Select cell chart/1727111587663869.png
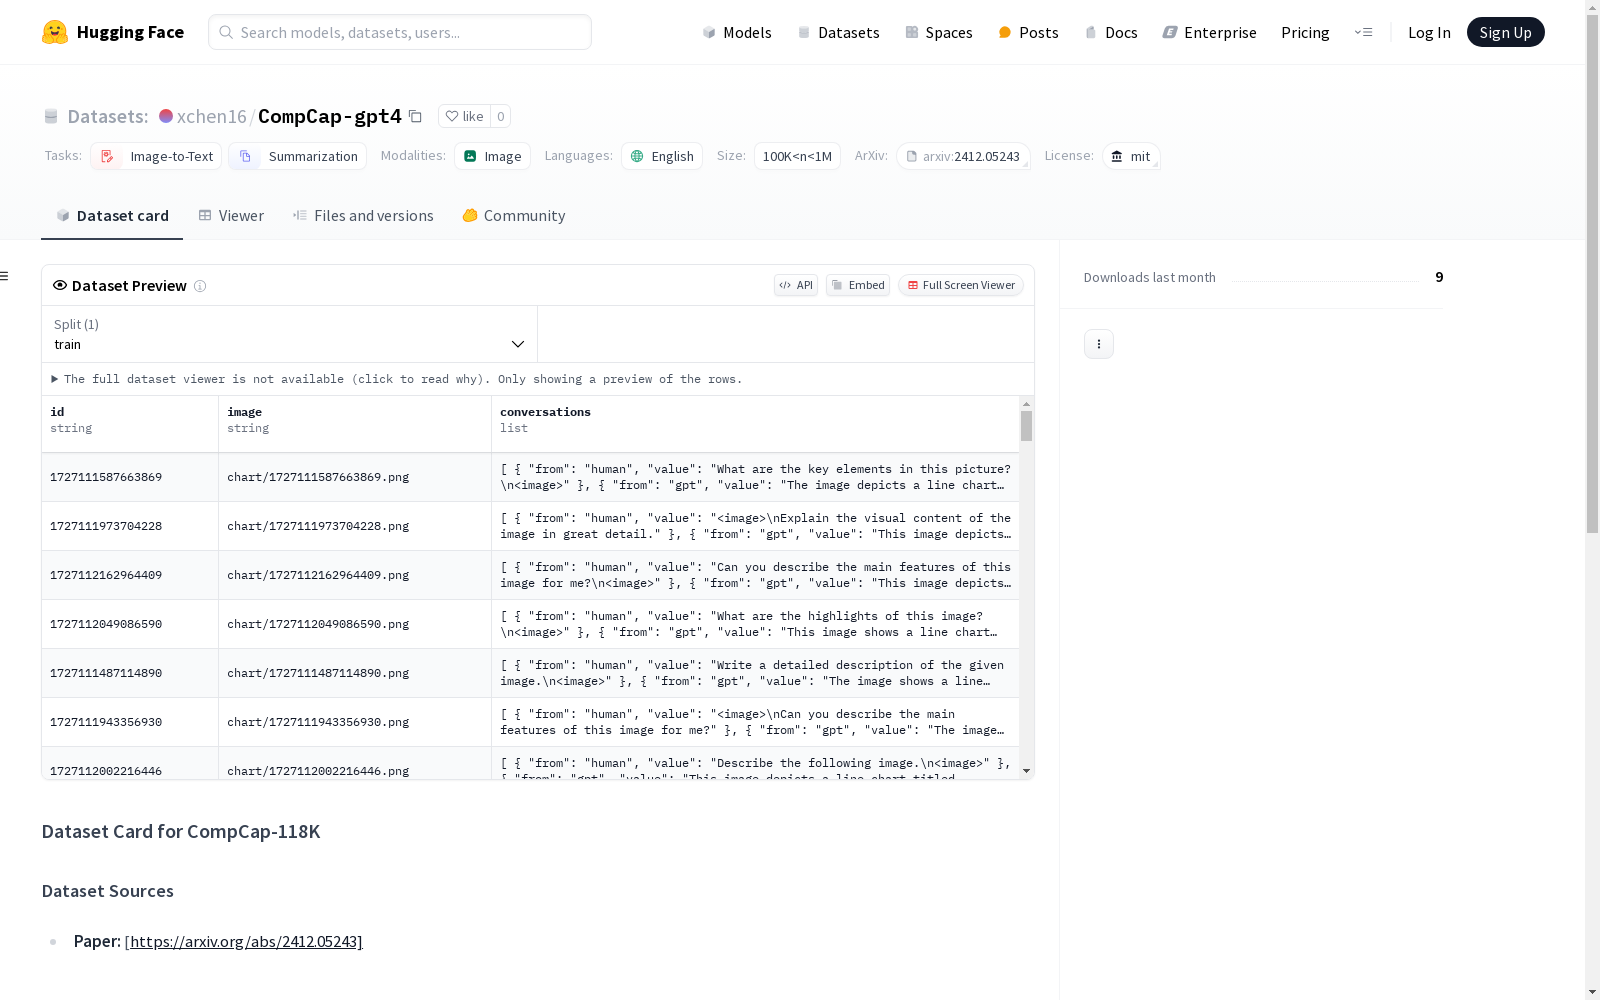Image resolution: width=1600 pixels, height=1000 pixels. [x=355, y=477]
